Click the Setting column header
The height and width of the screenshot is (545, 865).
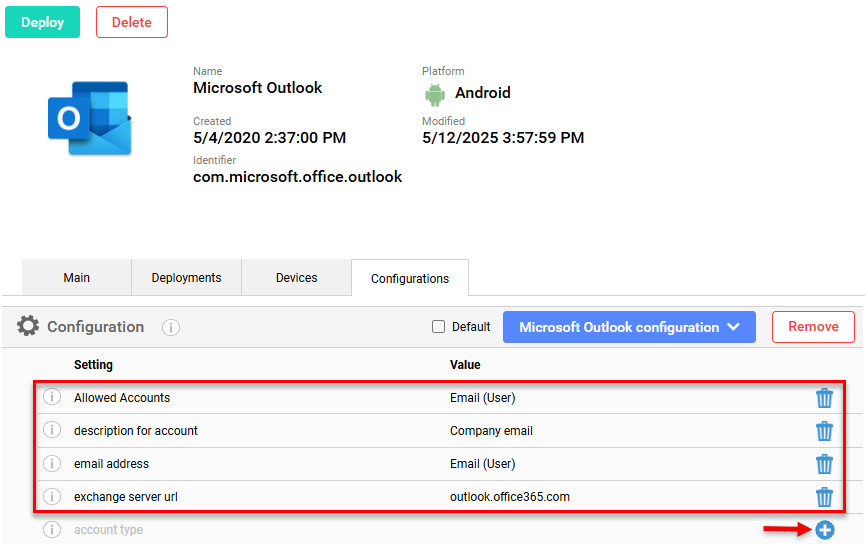93,365
